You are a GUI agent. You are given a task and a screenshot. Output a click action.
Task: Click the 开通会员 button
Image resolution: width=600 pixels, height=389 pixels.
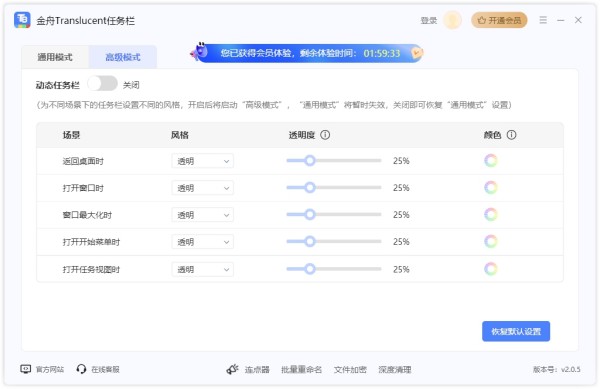[499, 20]
